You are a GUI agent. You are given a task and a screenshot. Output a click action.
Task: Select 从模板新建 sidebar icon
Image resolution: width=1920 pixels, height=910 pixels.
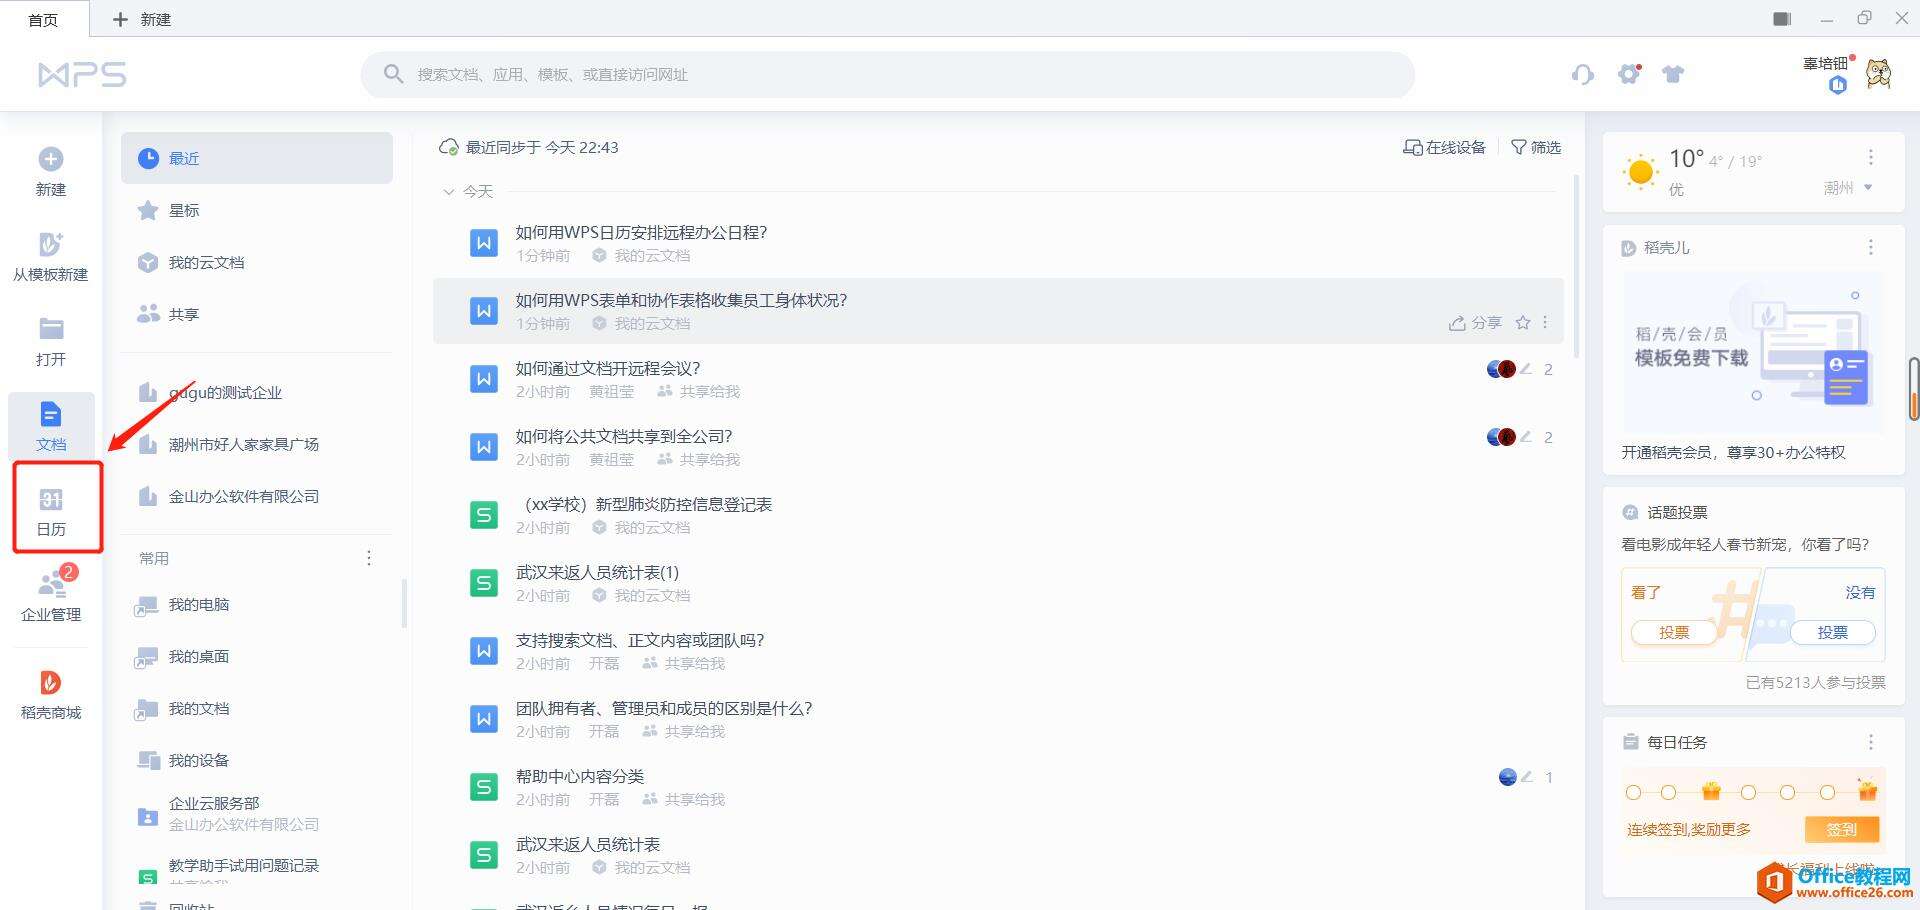click(x=51, y=256)
